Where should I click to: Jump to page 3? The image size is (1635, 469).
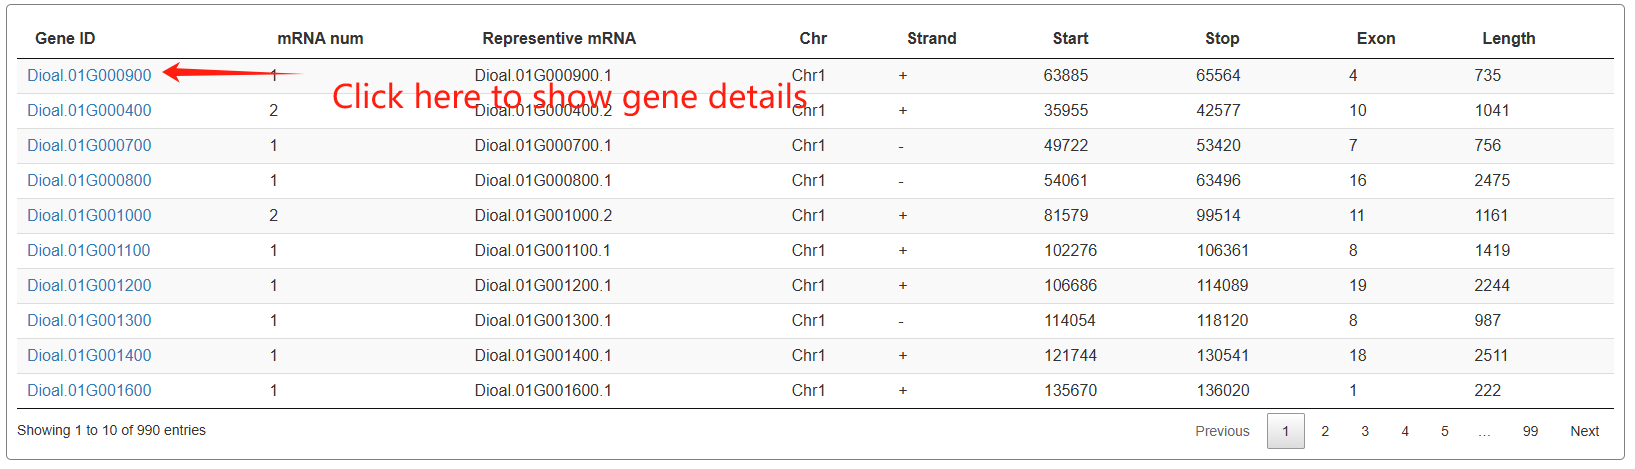(1365, 431)
